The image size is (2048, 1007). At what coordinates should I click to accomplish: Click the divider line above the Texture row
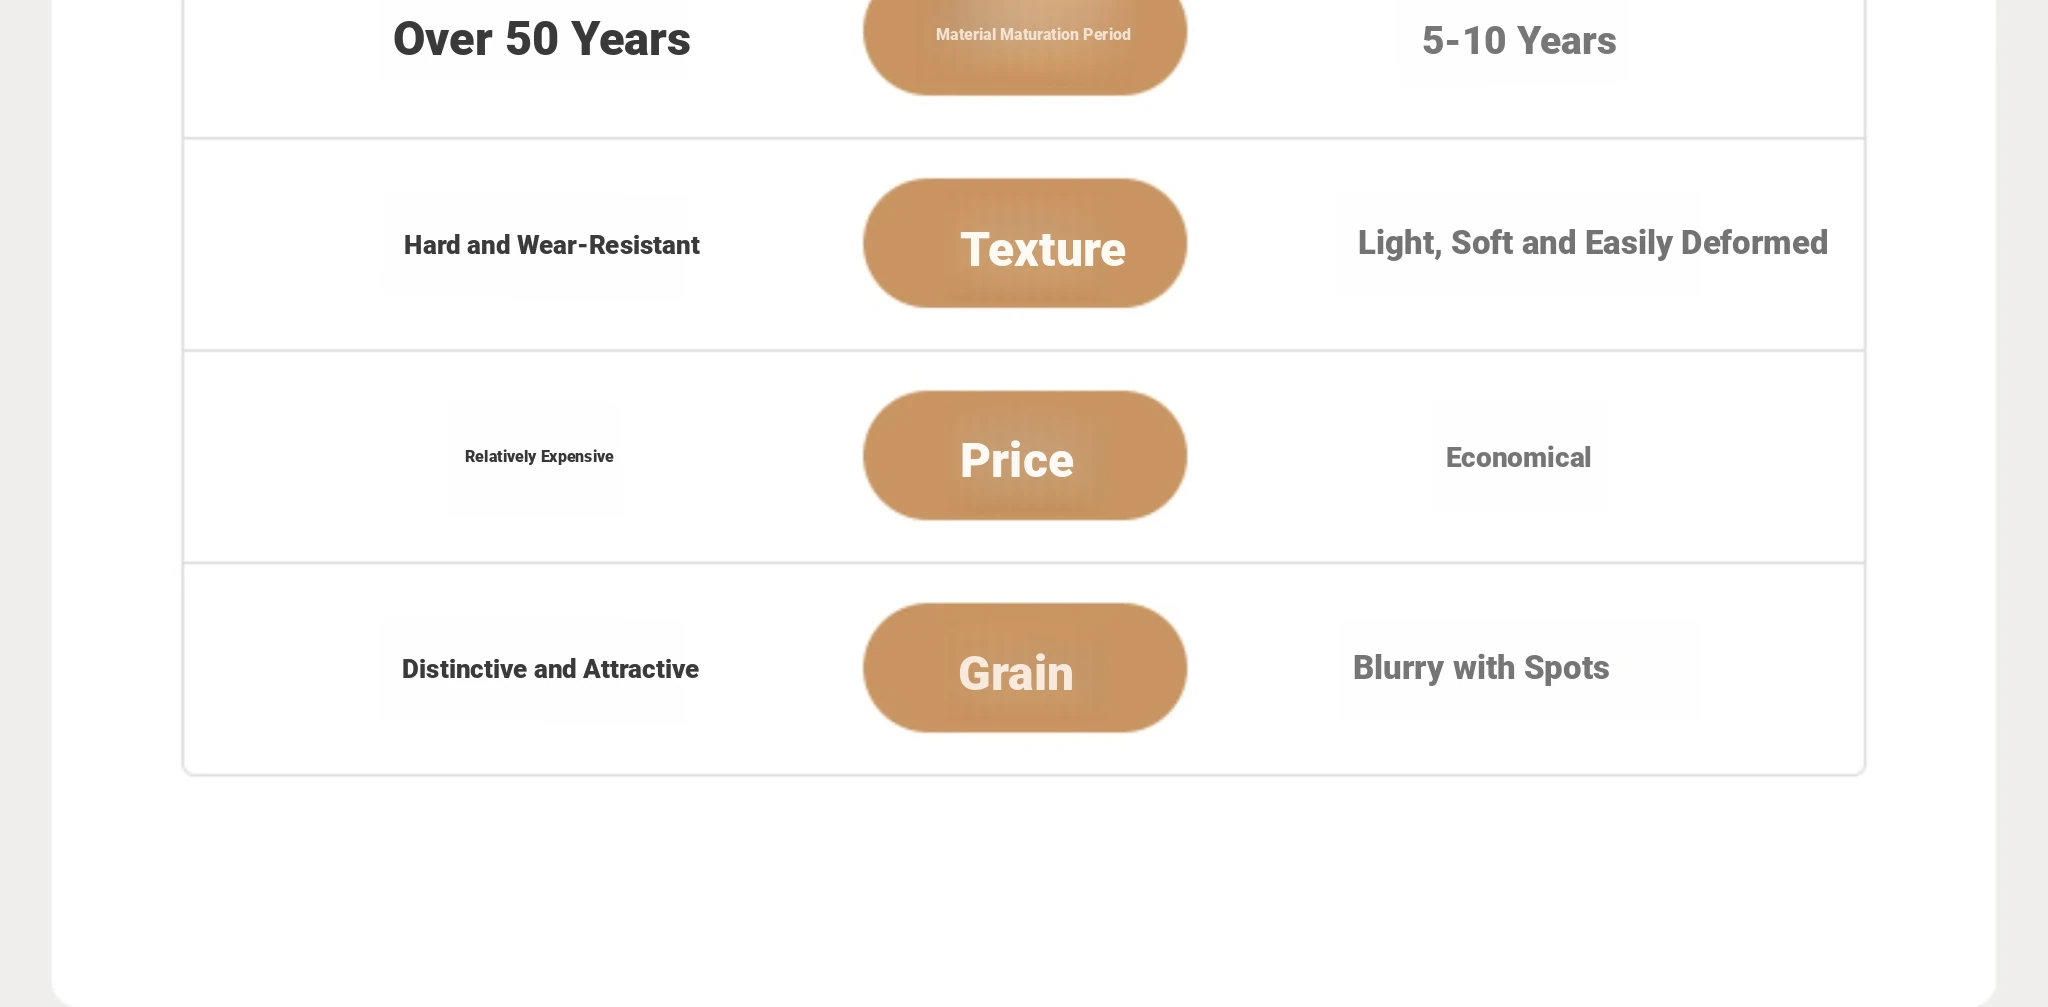tap(1024, 138)
